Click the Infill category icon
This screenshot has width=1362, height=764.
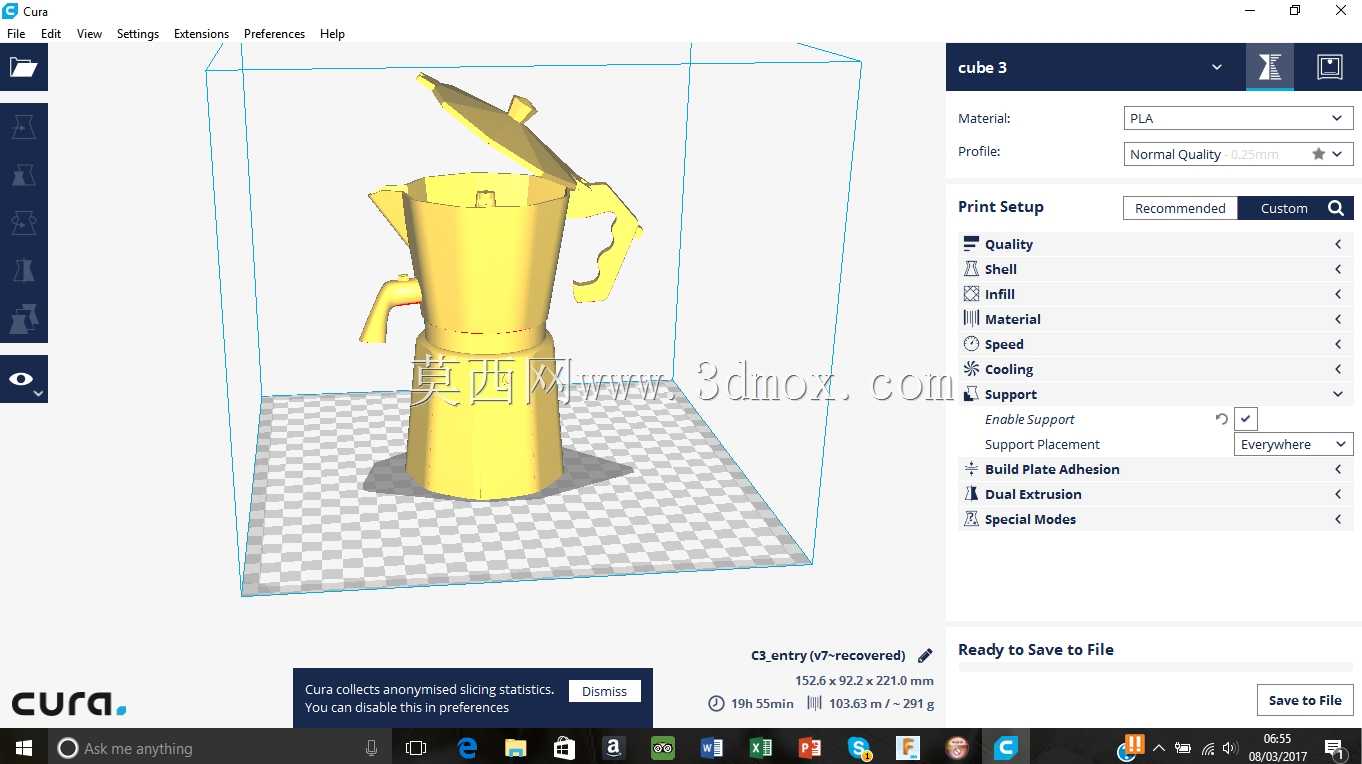pos(971,294)
